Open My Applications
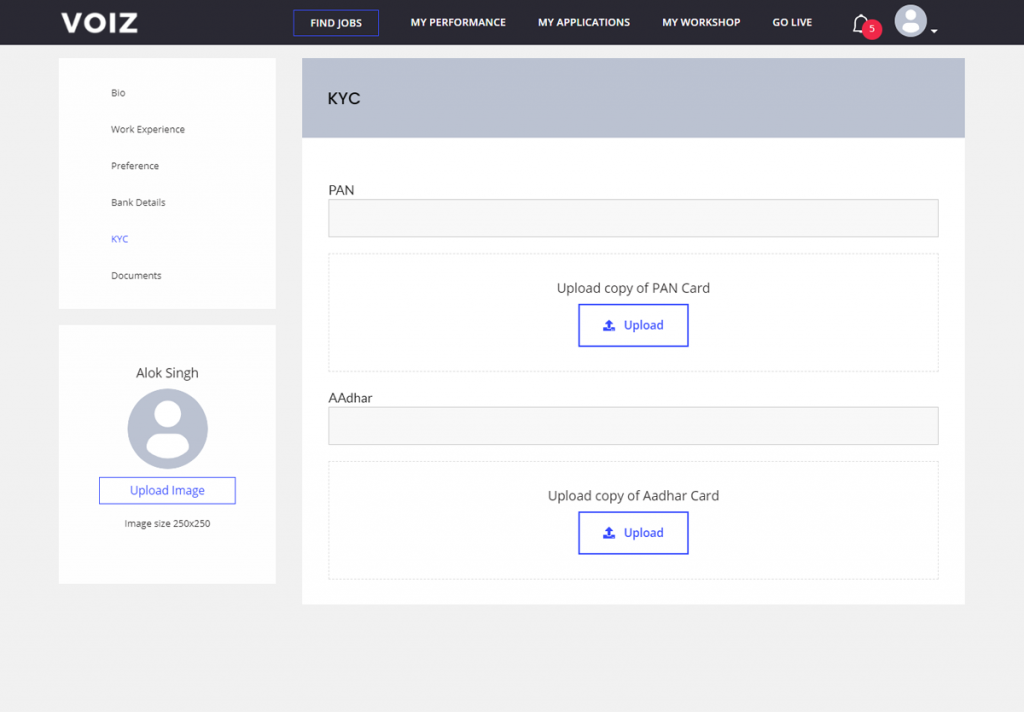The width and height of the screenshot is (1024, 712). [584, 22]
